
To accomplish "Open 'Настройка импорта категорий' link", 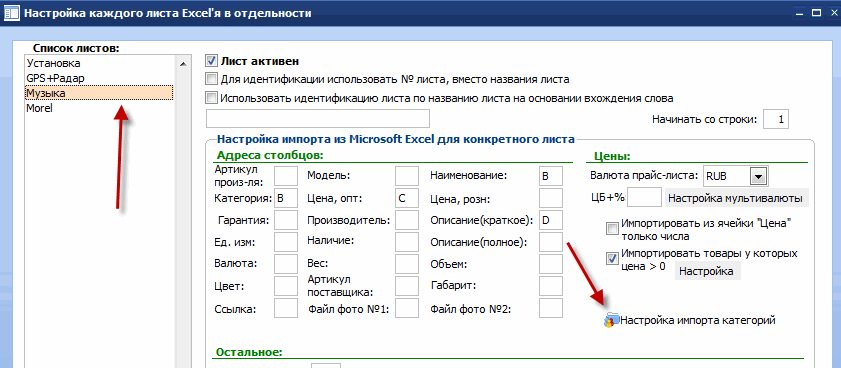I will (x=698, y=320).
